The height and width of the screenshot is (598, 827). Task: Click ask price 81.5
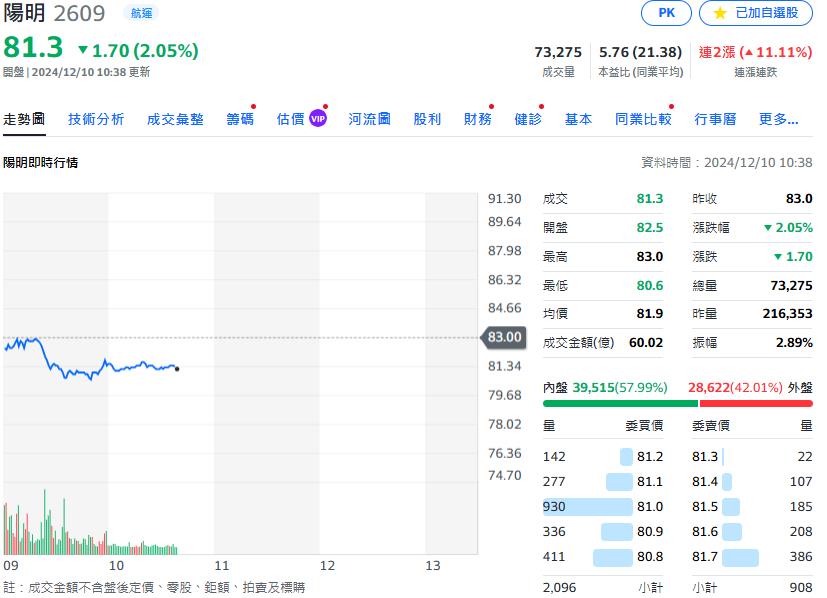click(x=705, y=507)
